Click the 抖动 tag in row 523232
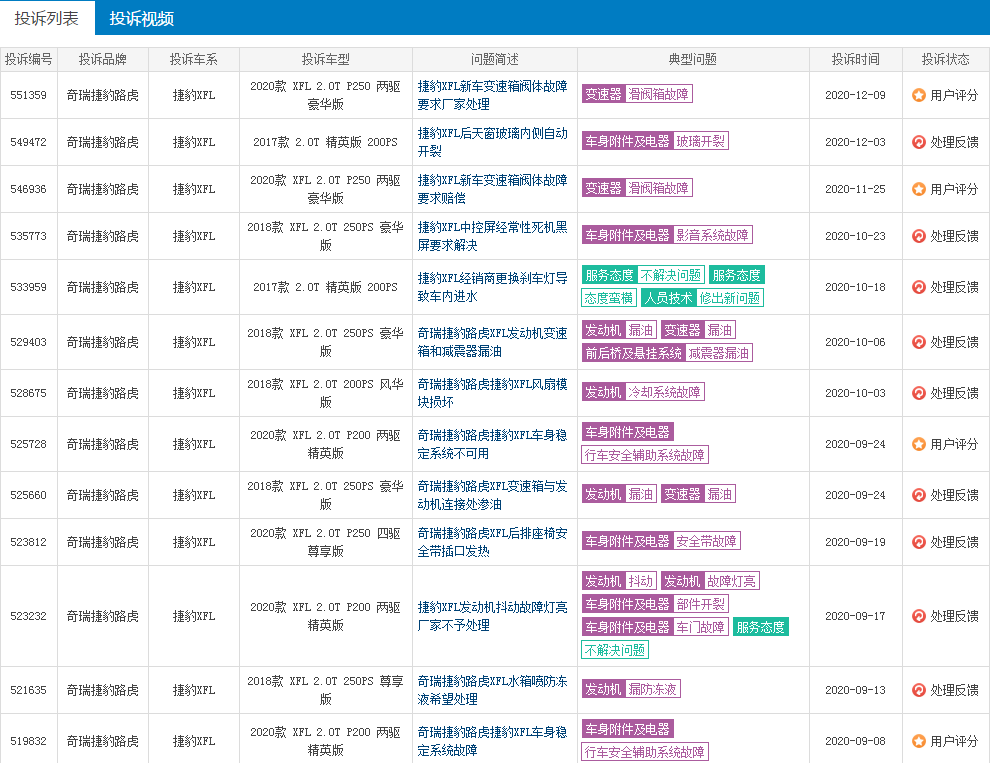Screen dimensions: 990x763 [641, 581]
